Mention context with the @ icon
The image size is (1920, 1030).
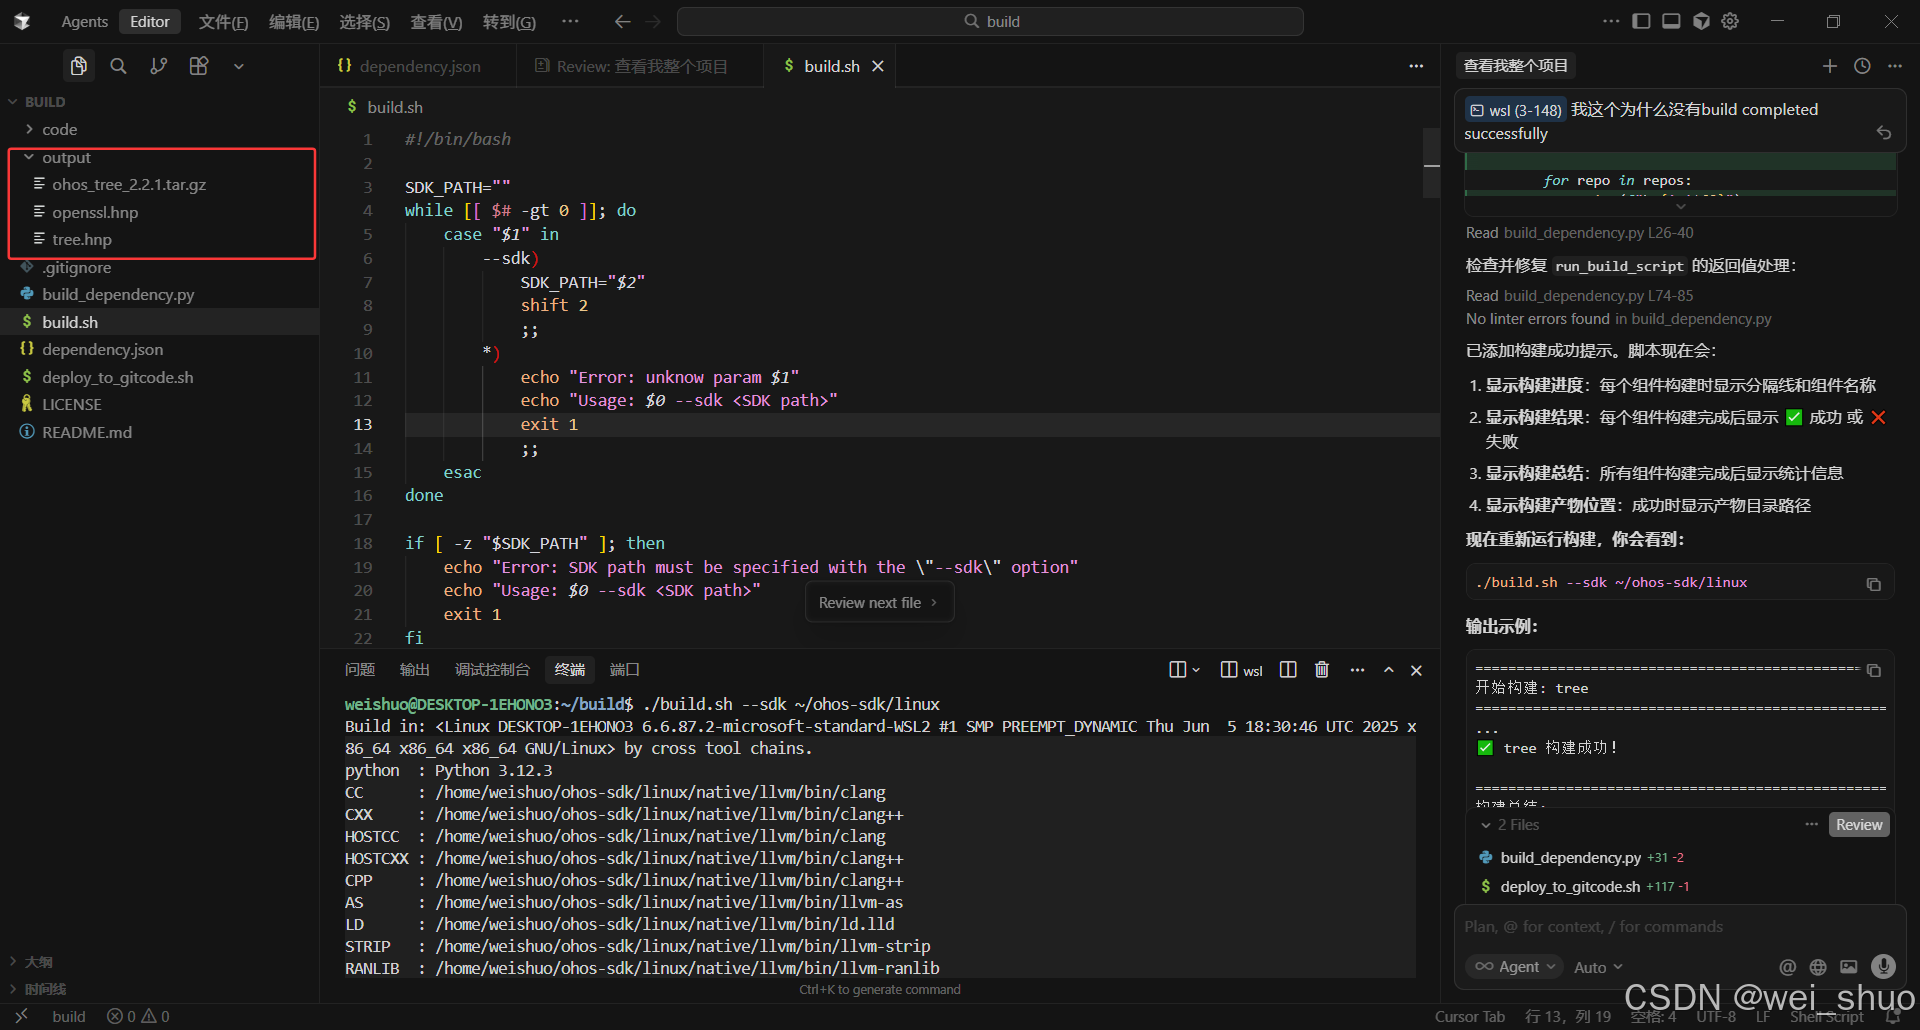click(x=1788, y=967)
